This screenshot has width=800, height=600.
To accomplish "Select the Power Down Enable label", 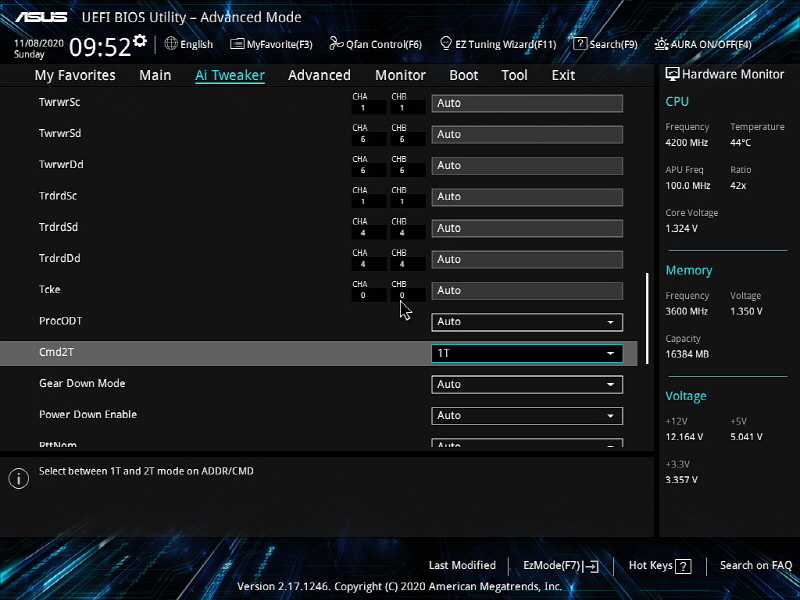I will pos(88,414).
